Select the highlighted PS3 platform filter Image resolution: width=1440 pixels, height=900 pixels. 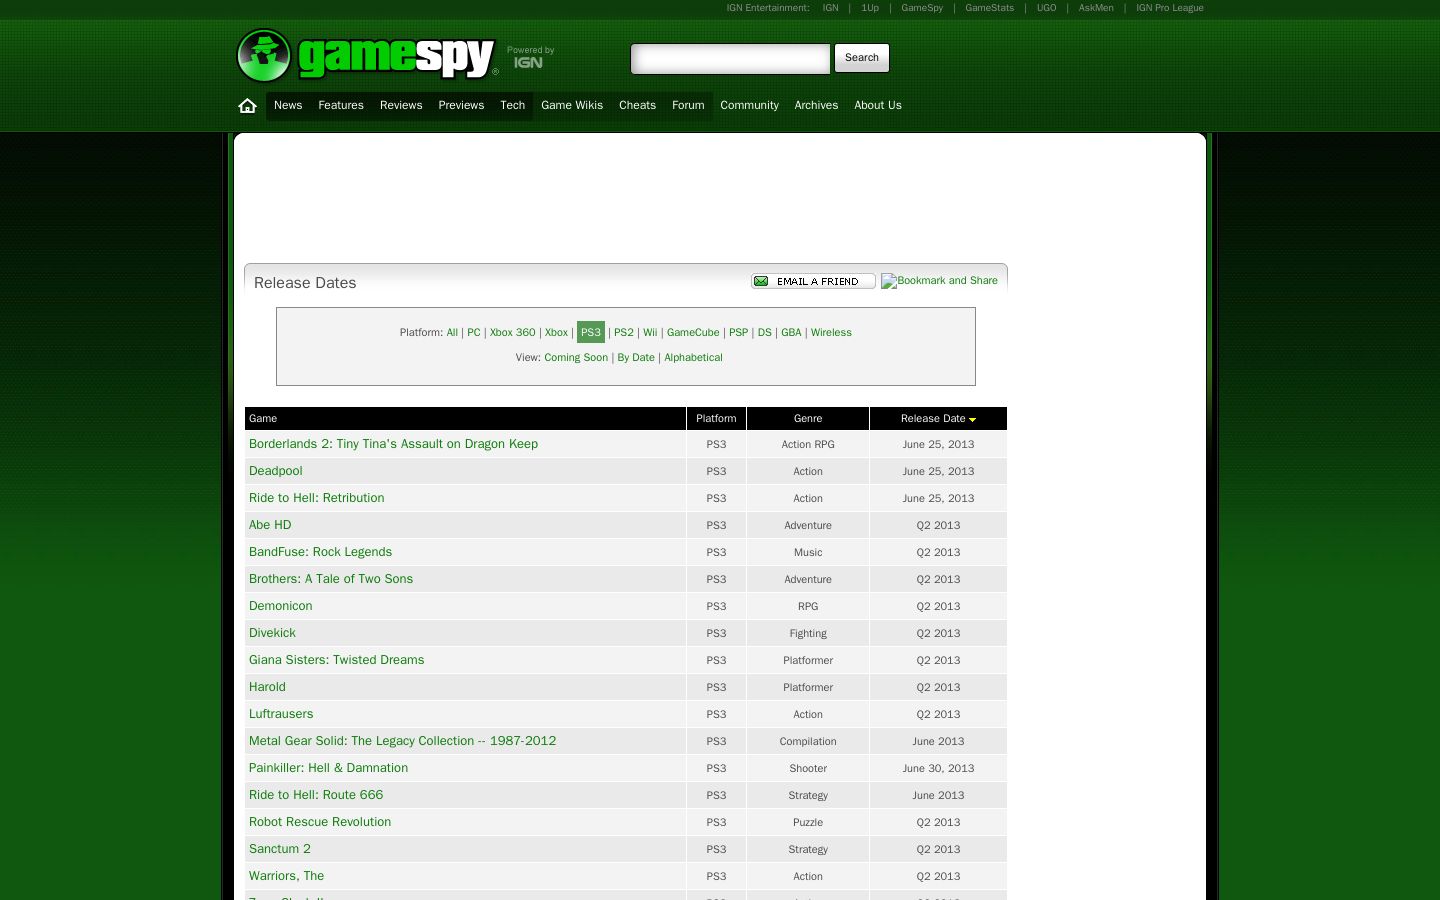[x=591, y=333]
